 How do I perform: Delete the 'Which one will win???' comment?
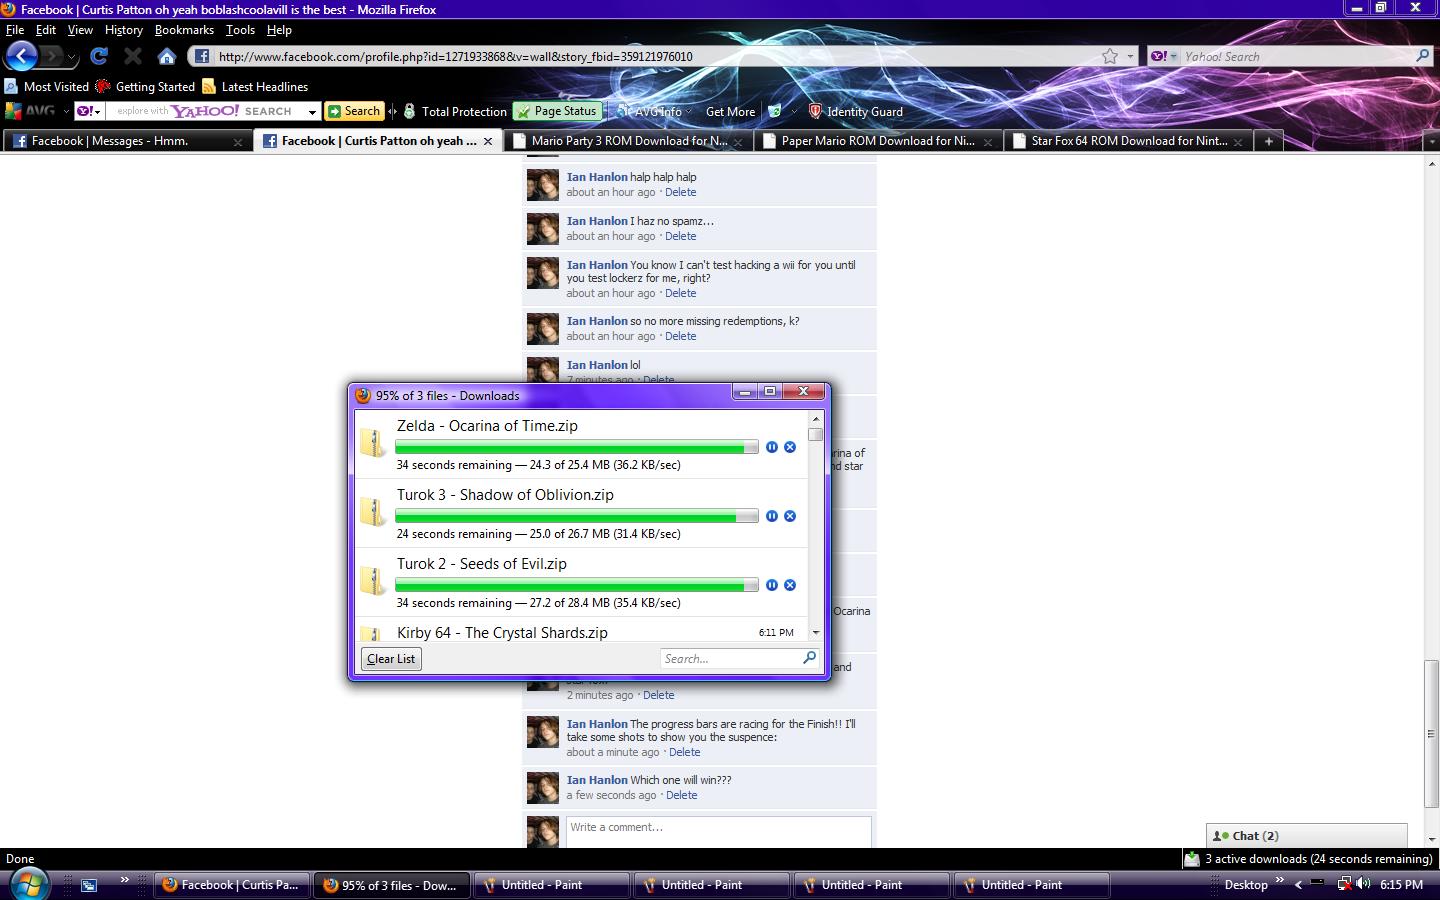click(682, 795)
